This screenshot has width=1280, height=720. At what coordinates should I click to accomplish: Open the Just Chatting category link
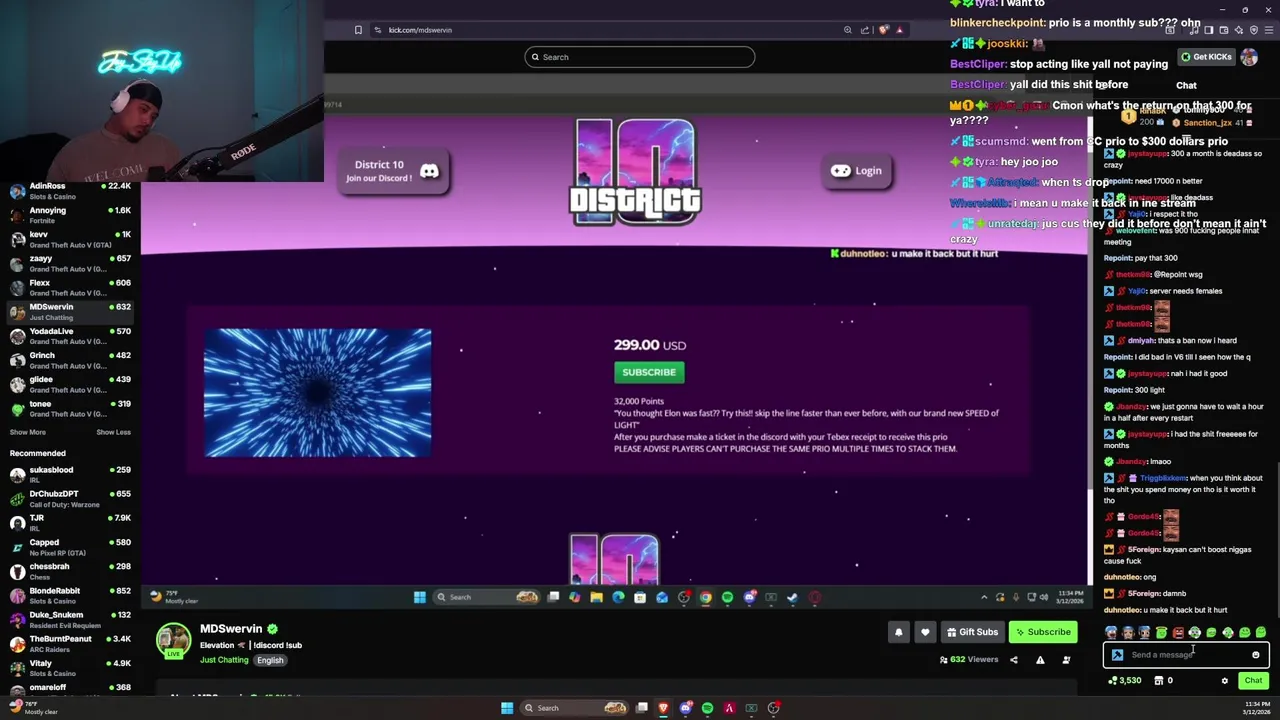coord(224,660)
